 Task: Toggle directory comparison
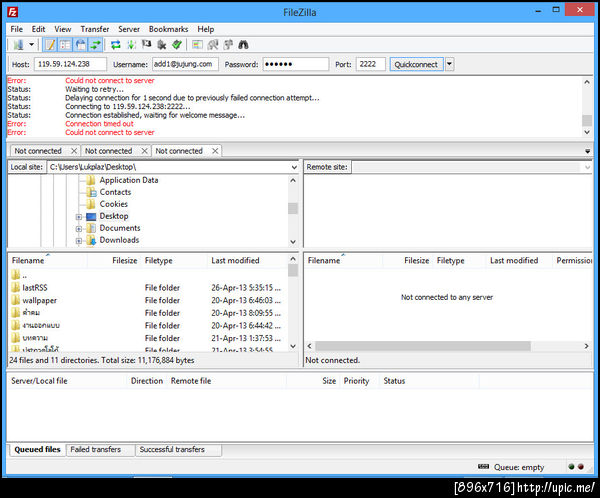coord(213,45)
